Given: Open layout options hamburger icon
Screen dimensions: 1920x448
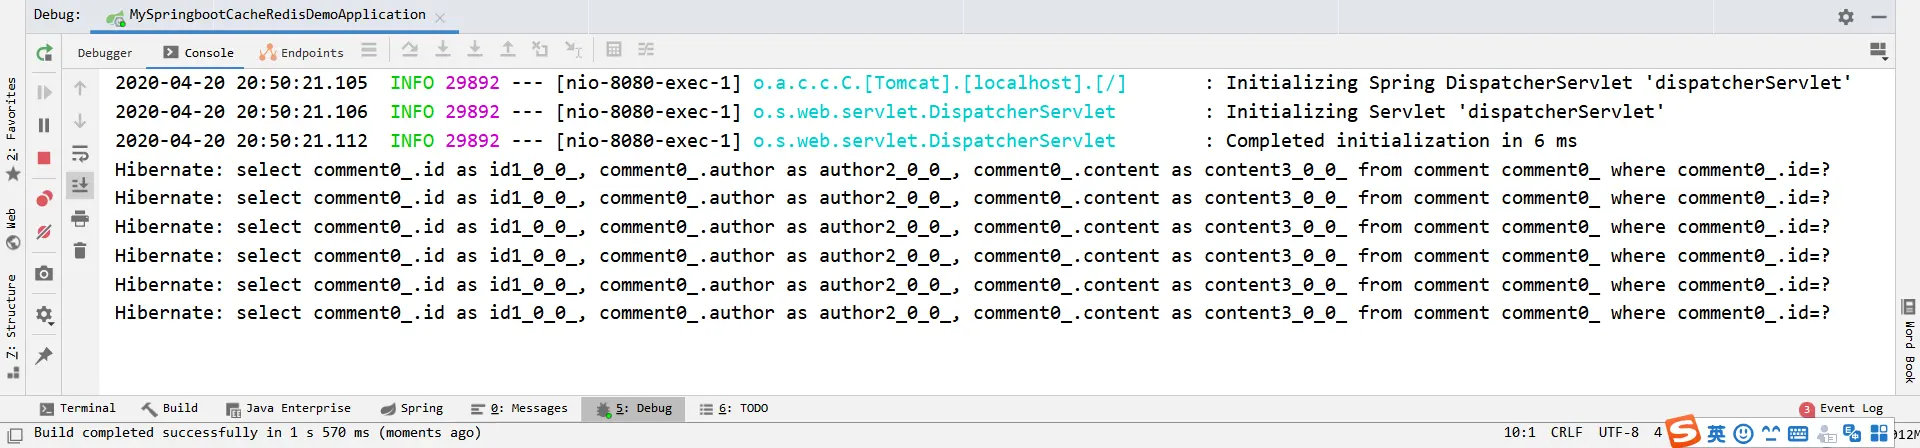Looking at the screenshot, I should [369, 49].
